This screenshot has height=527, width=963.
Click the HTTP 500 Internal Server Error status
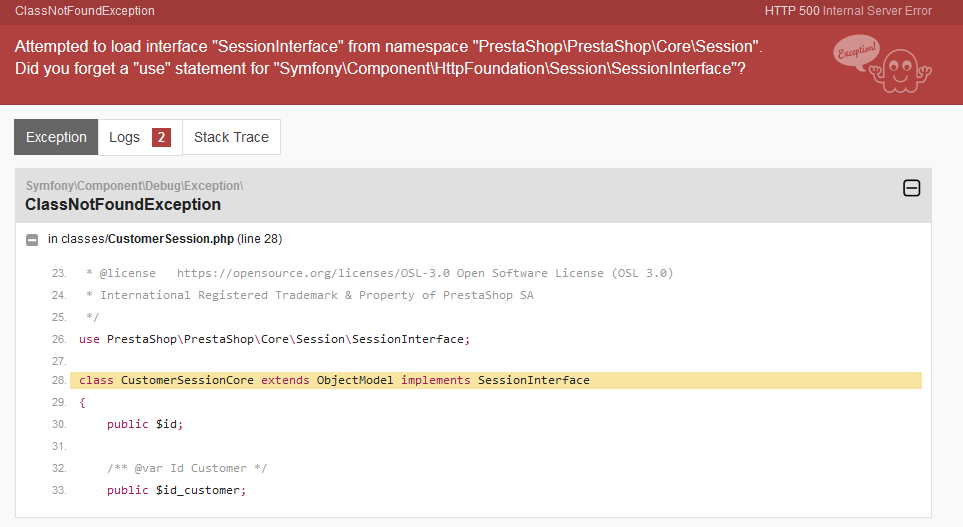[x=848, y=11]
